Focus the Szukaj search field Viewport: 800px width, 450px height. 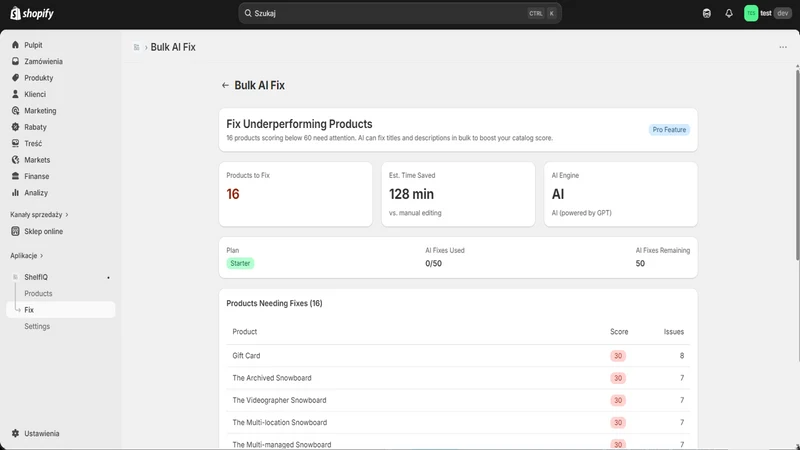click(x=399, y=13)
